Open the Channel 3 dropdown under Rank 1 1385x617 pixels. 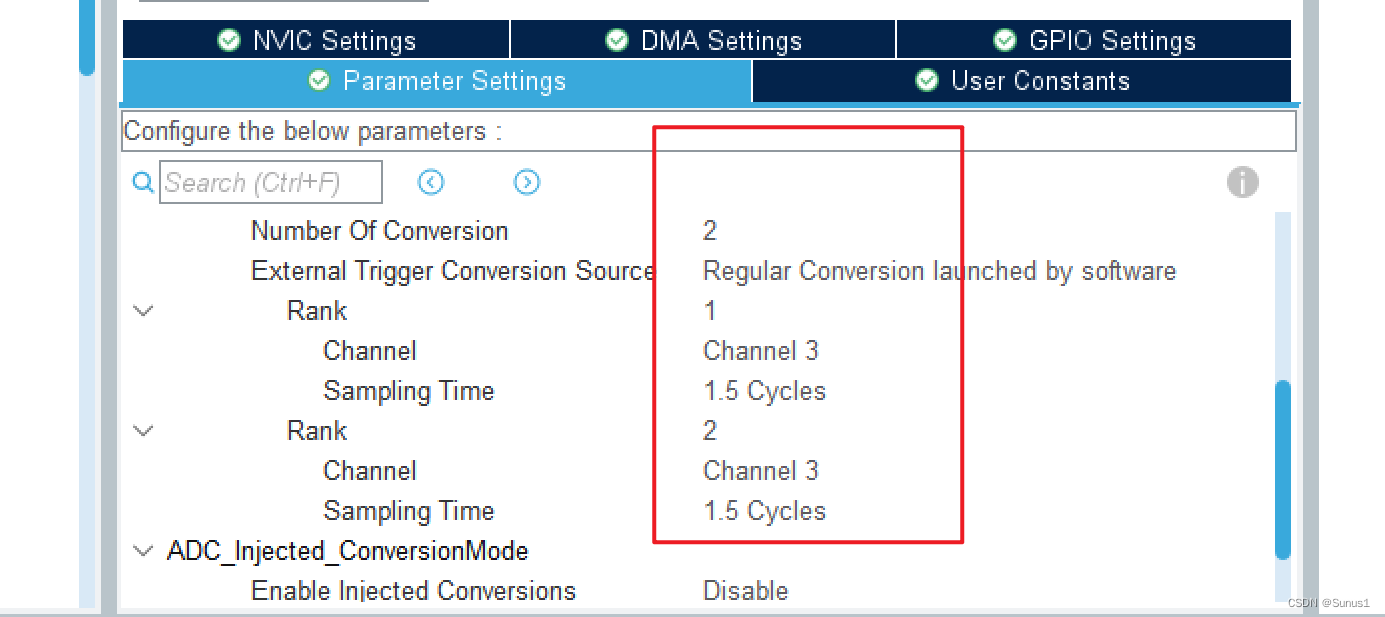[761, 350]
